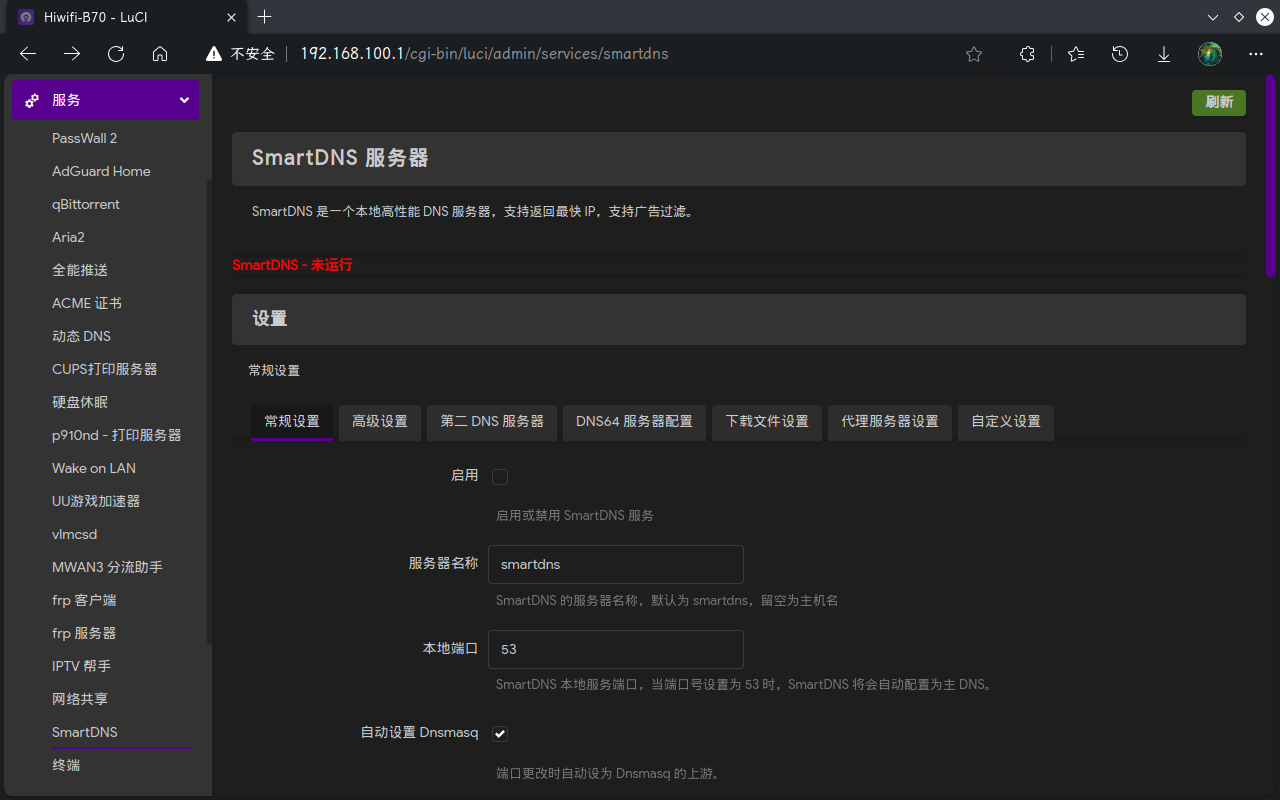Open the browser settings ellipsis menu
1280x800 pixels.
(x=1256, y=54)
